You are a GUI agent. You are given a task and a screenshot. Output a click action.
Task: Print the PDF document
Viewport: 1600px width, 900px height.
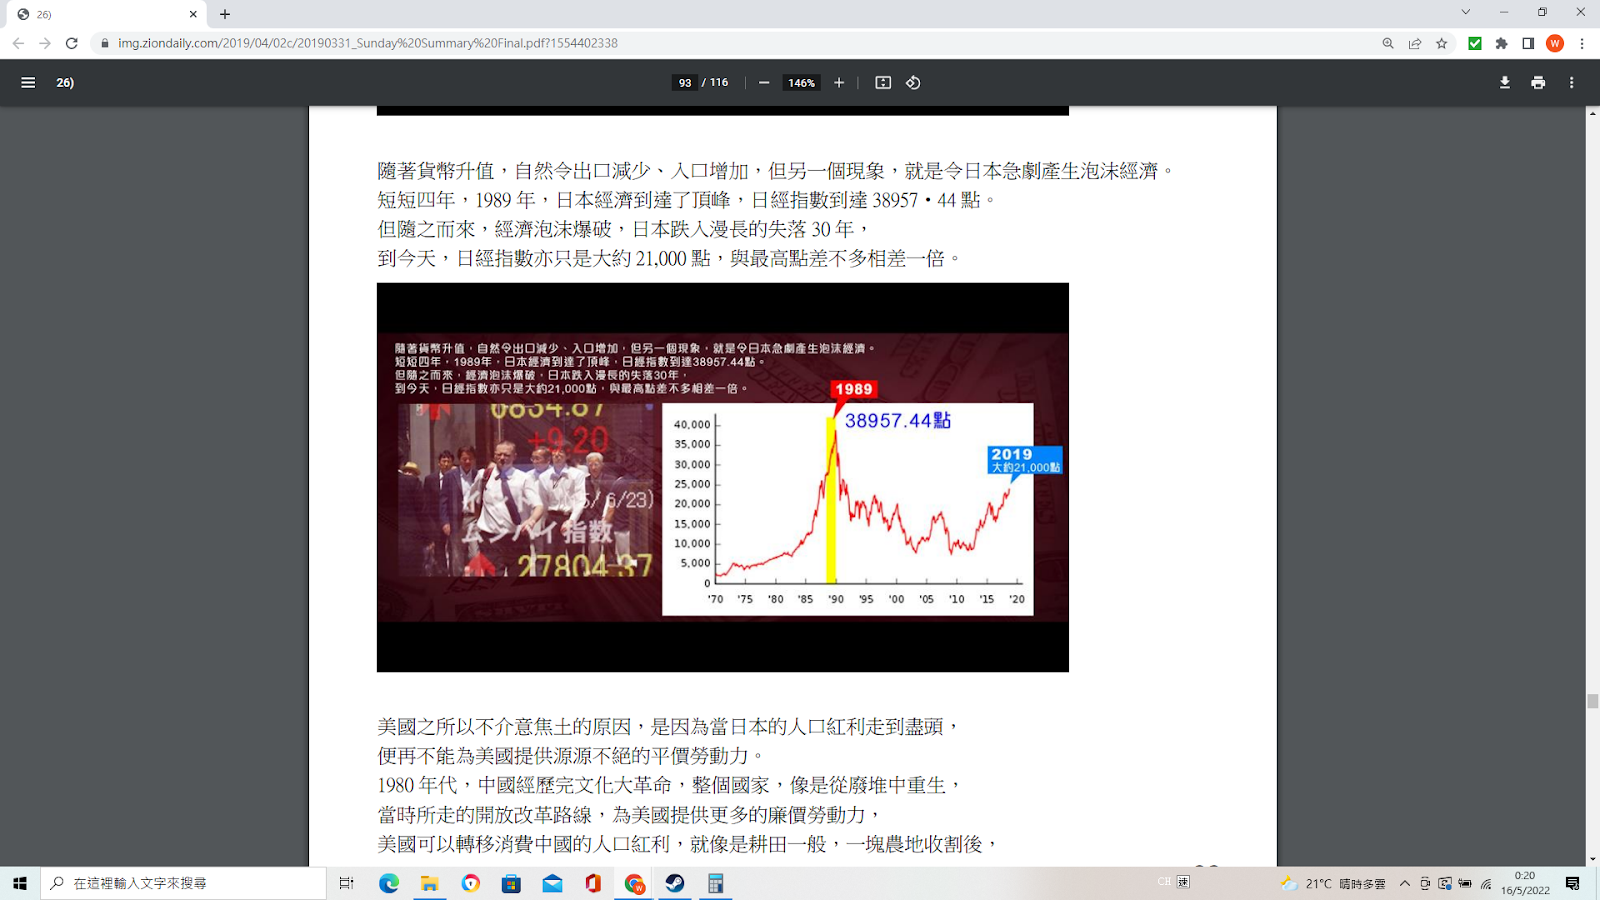[1538, 83]
